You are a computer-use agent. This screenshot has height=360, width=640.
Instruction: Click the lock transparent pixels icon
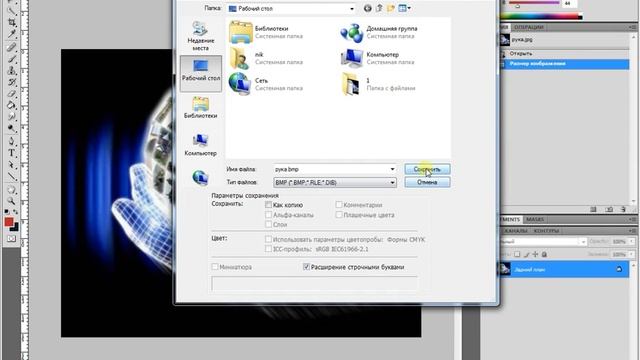[517, 254]
